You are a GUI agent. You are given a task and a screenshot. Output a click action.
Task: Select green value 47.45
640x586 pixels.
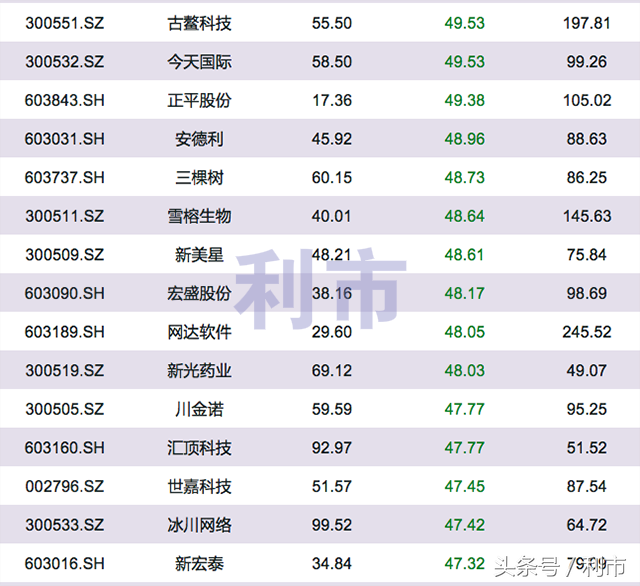point(464,486)
